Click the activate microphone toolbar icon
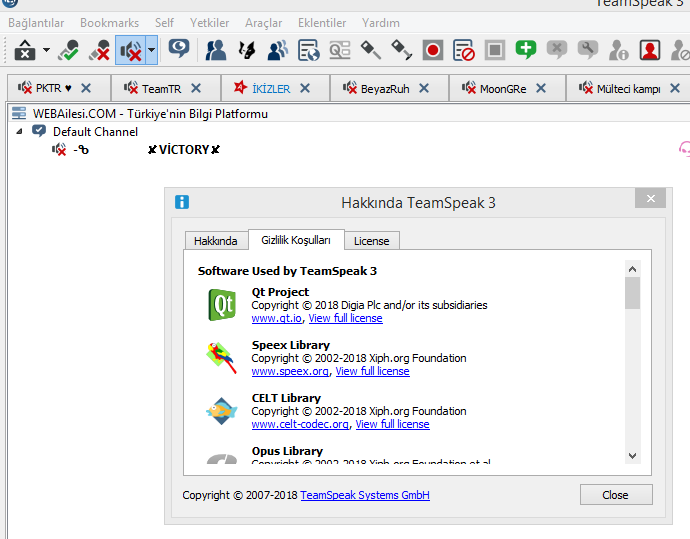The image size is (690, 539). (x=69, y=50)
